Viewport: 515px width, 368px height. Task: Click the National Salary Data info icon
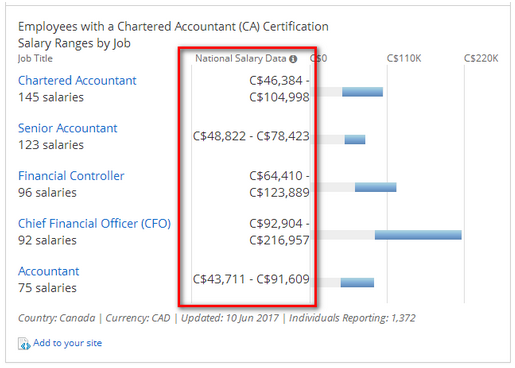[x=293, y=59]
